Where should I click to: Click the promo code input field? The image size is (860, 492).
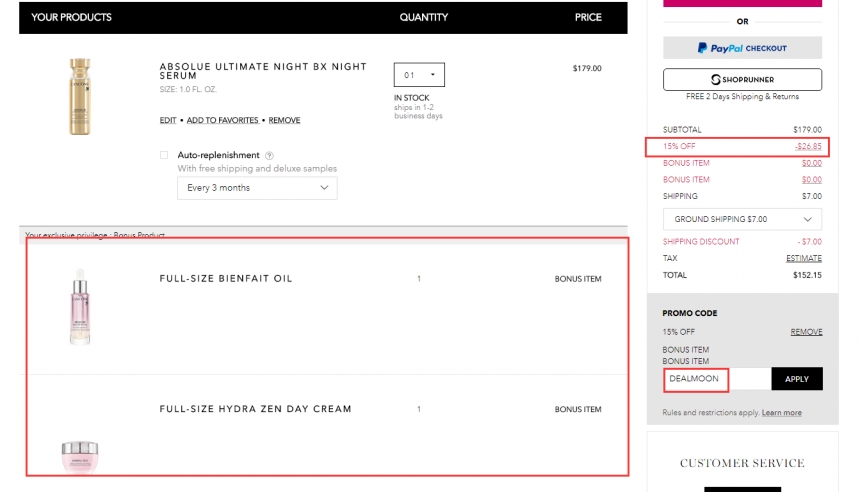[x=717, y=379]
